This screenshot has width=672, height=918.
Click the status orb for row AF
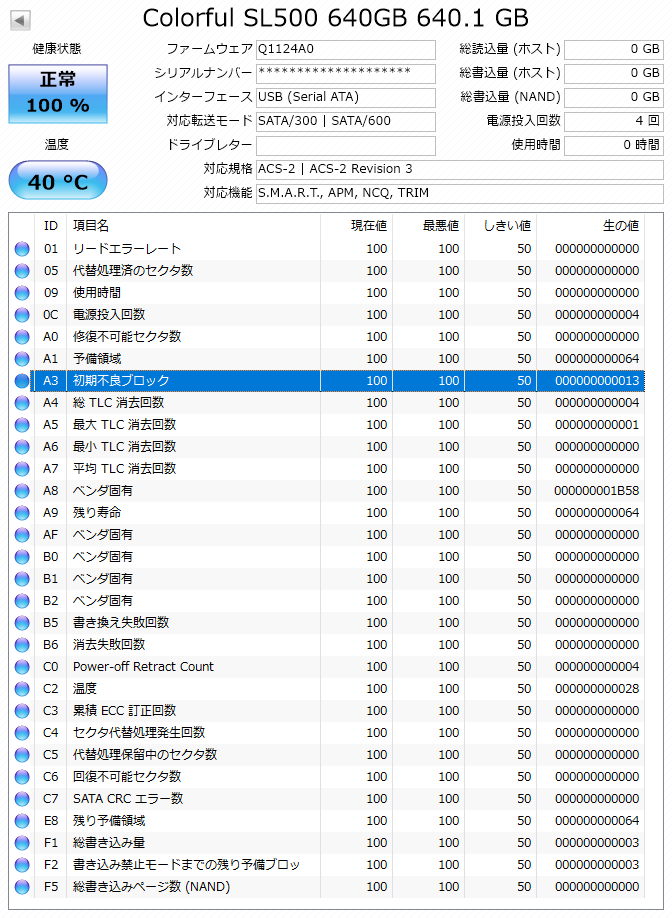coord(22,535)
